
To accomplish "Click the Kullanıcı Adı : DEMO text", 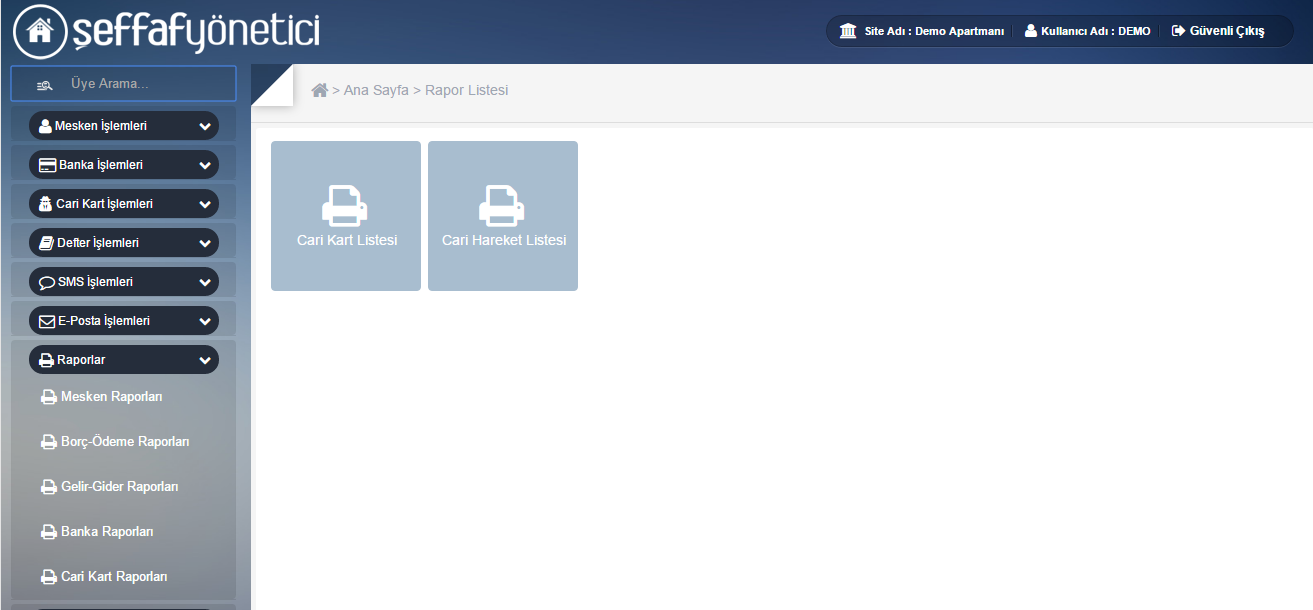I will (1096, 31).
